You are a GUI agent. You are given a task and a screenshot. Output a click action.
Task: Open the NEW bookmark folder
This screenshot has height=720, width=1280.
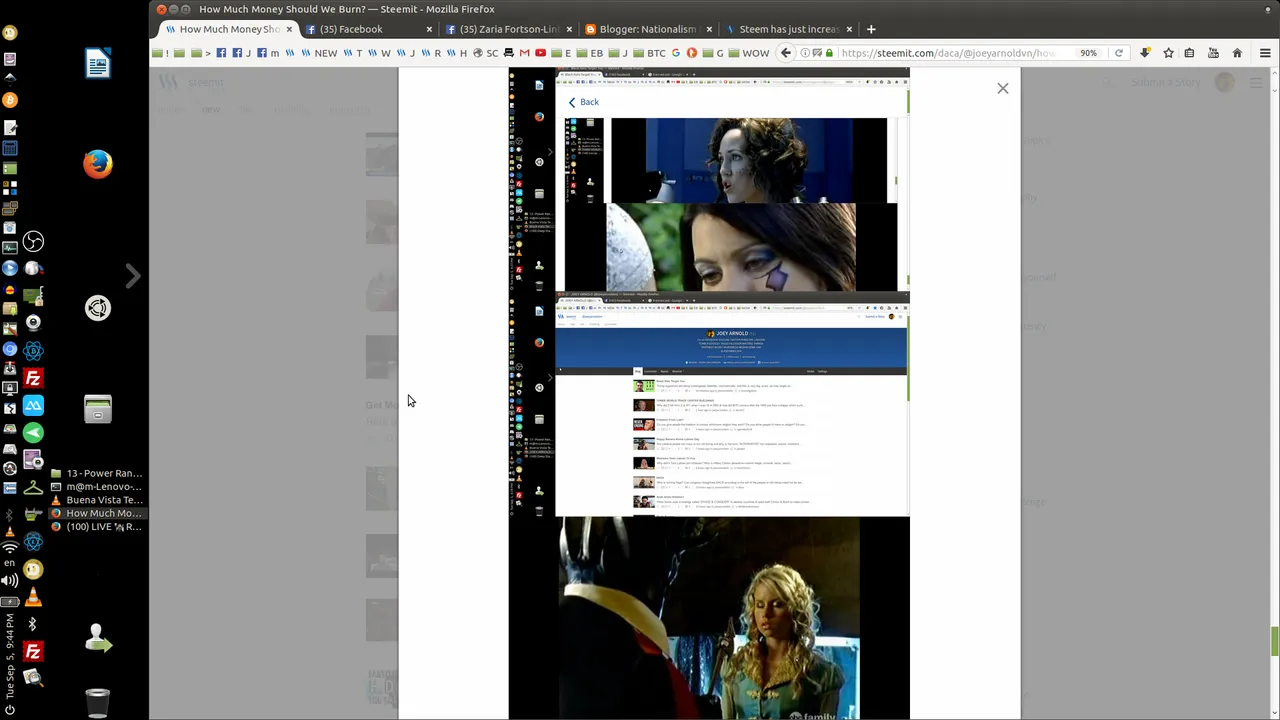pos(319,53)
